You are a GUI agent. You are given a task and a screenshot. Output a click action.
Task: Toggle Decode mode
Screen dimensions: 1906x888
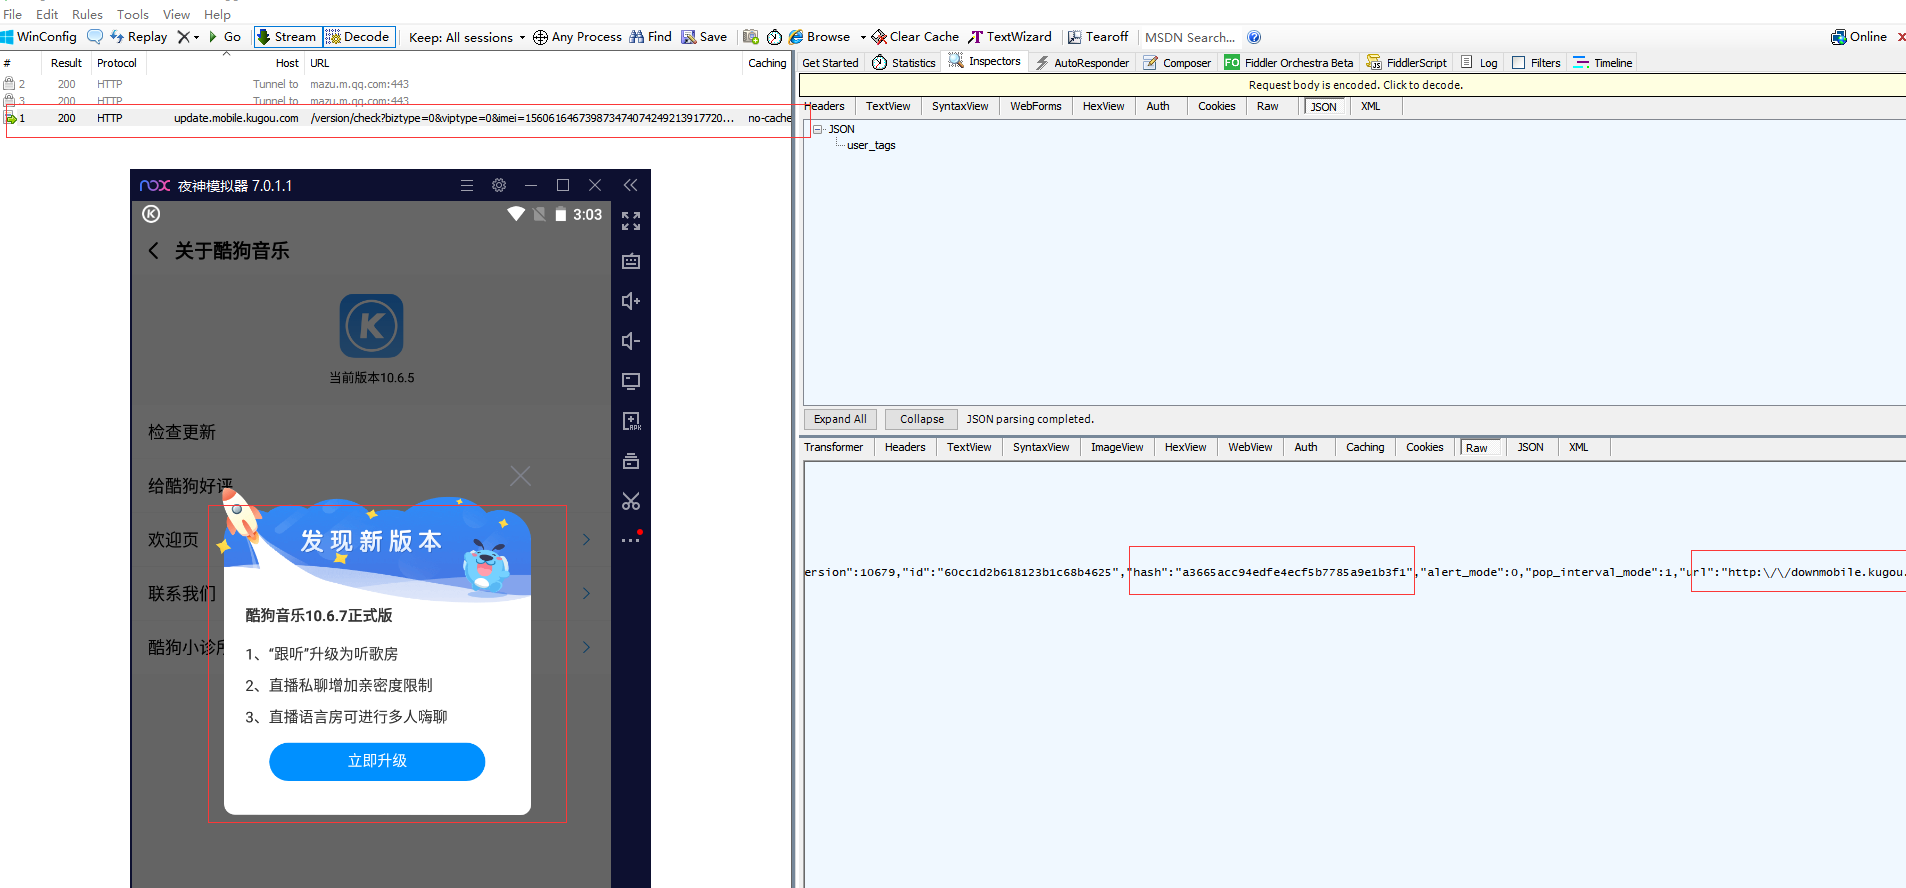click(x=358, y=37)
